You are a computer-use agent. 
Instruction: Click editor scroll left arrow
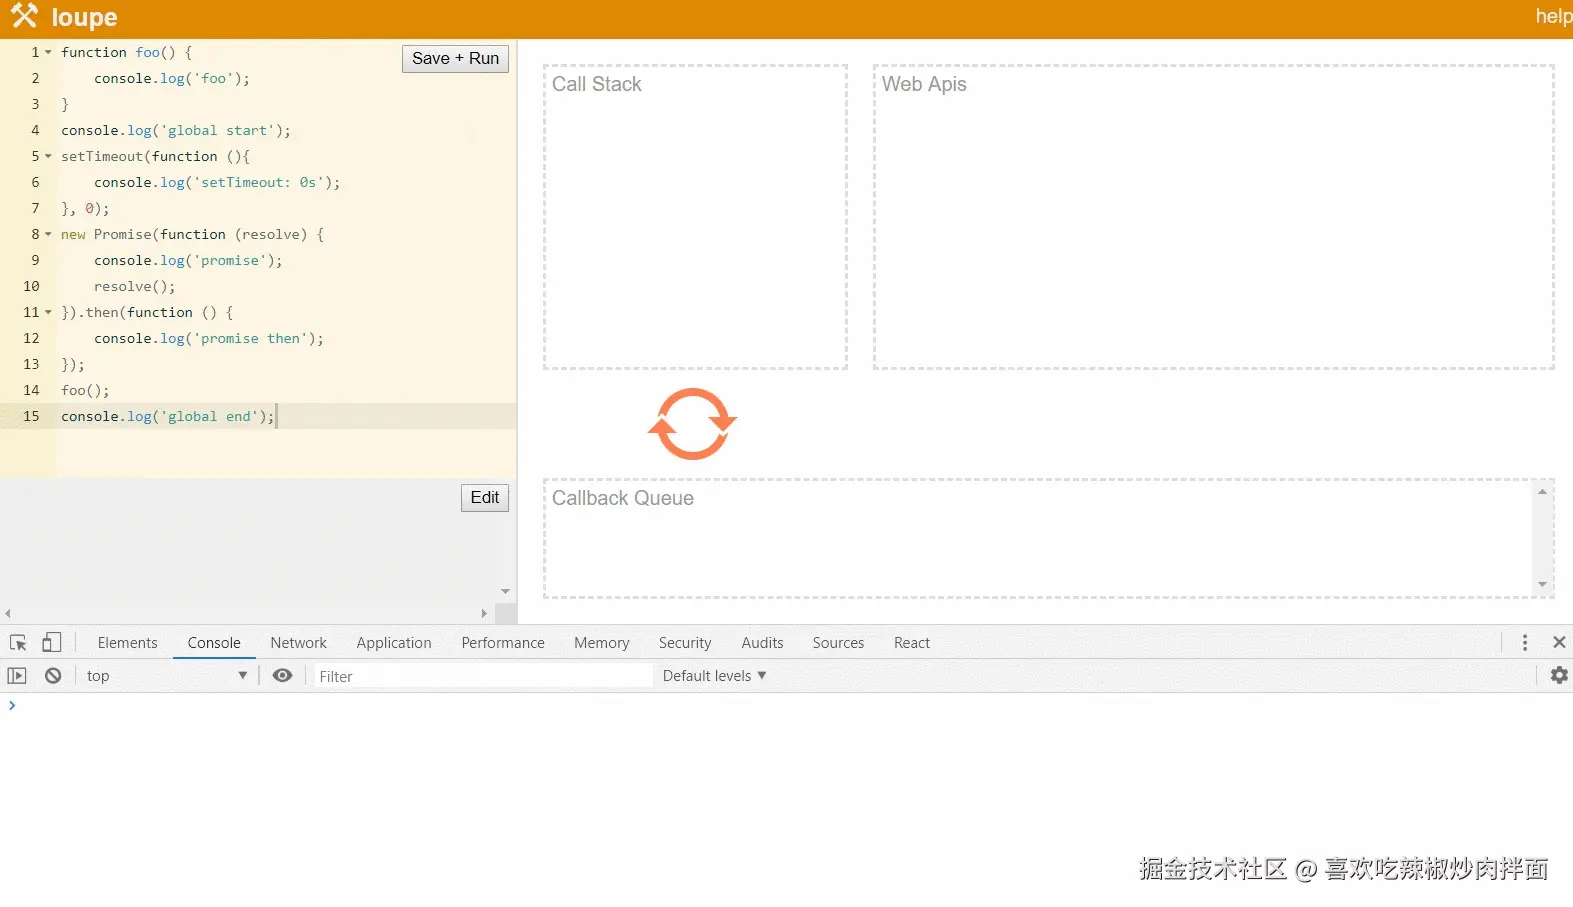[8, 614]
